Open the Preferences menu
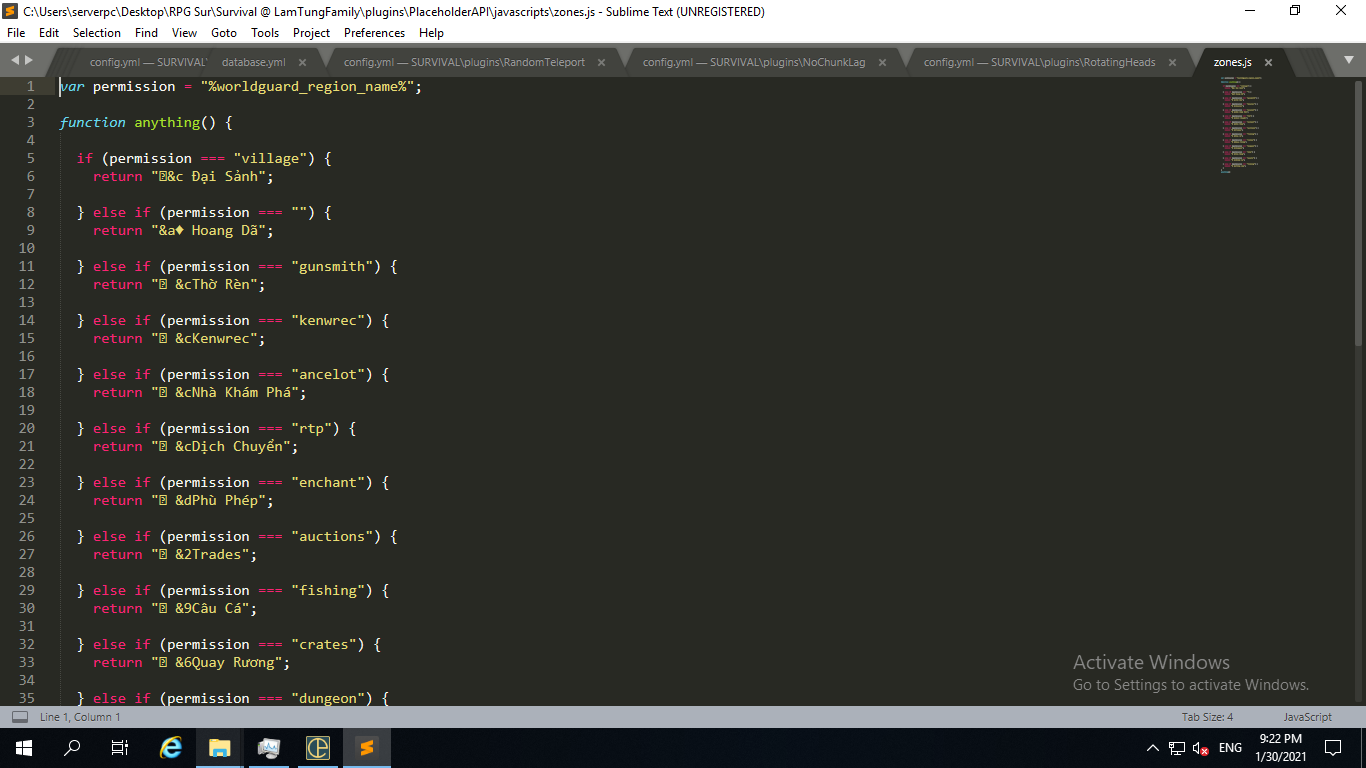 (375, 33)
